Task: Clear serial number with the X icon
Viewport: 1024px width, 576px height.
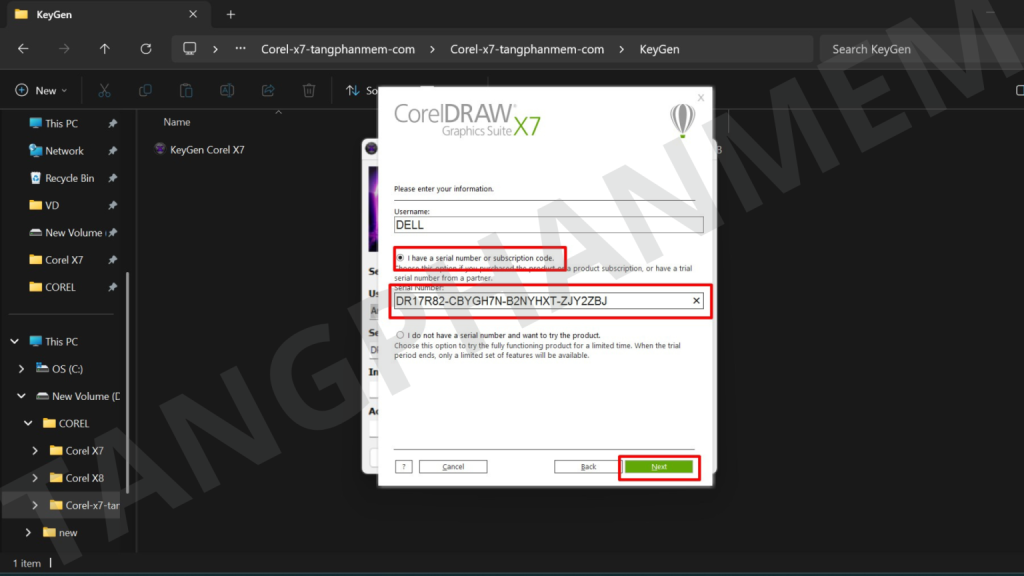Action: (x=696, y=301)
